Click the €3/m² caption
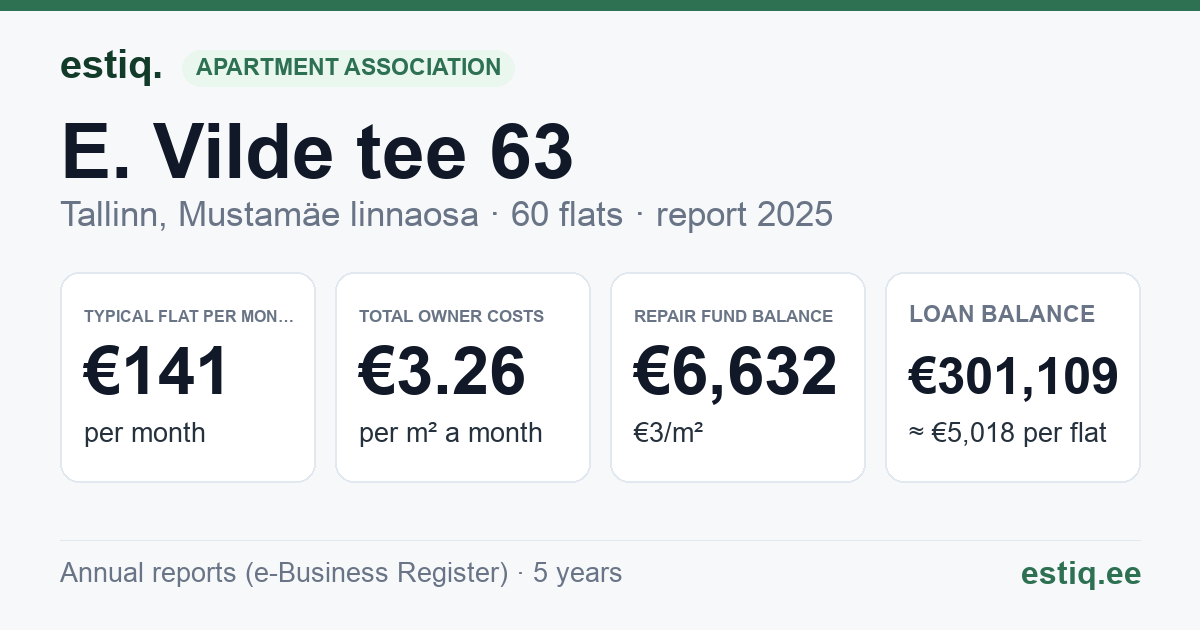1200x630 pixels. [x=668, y=433]
